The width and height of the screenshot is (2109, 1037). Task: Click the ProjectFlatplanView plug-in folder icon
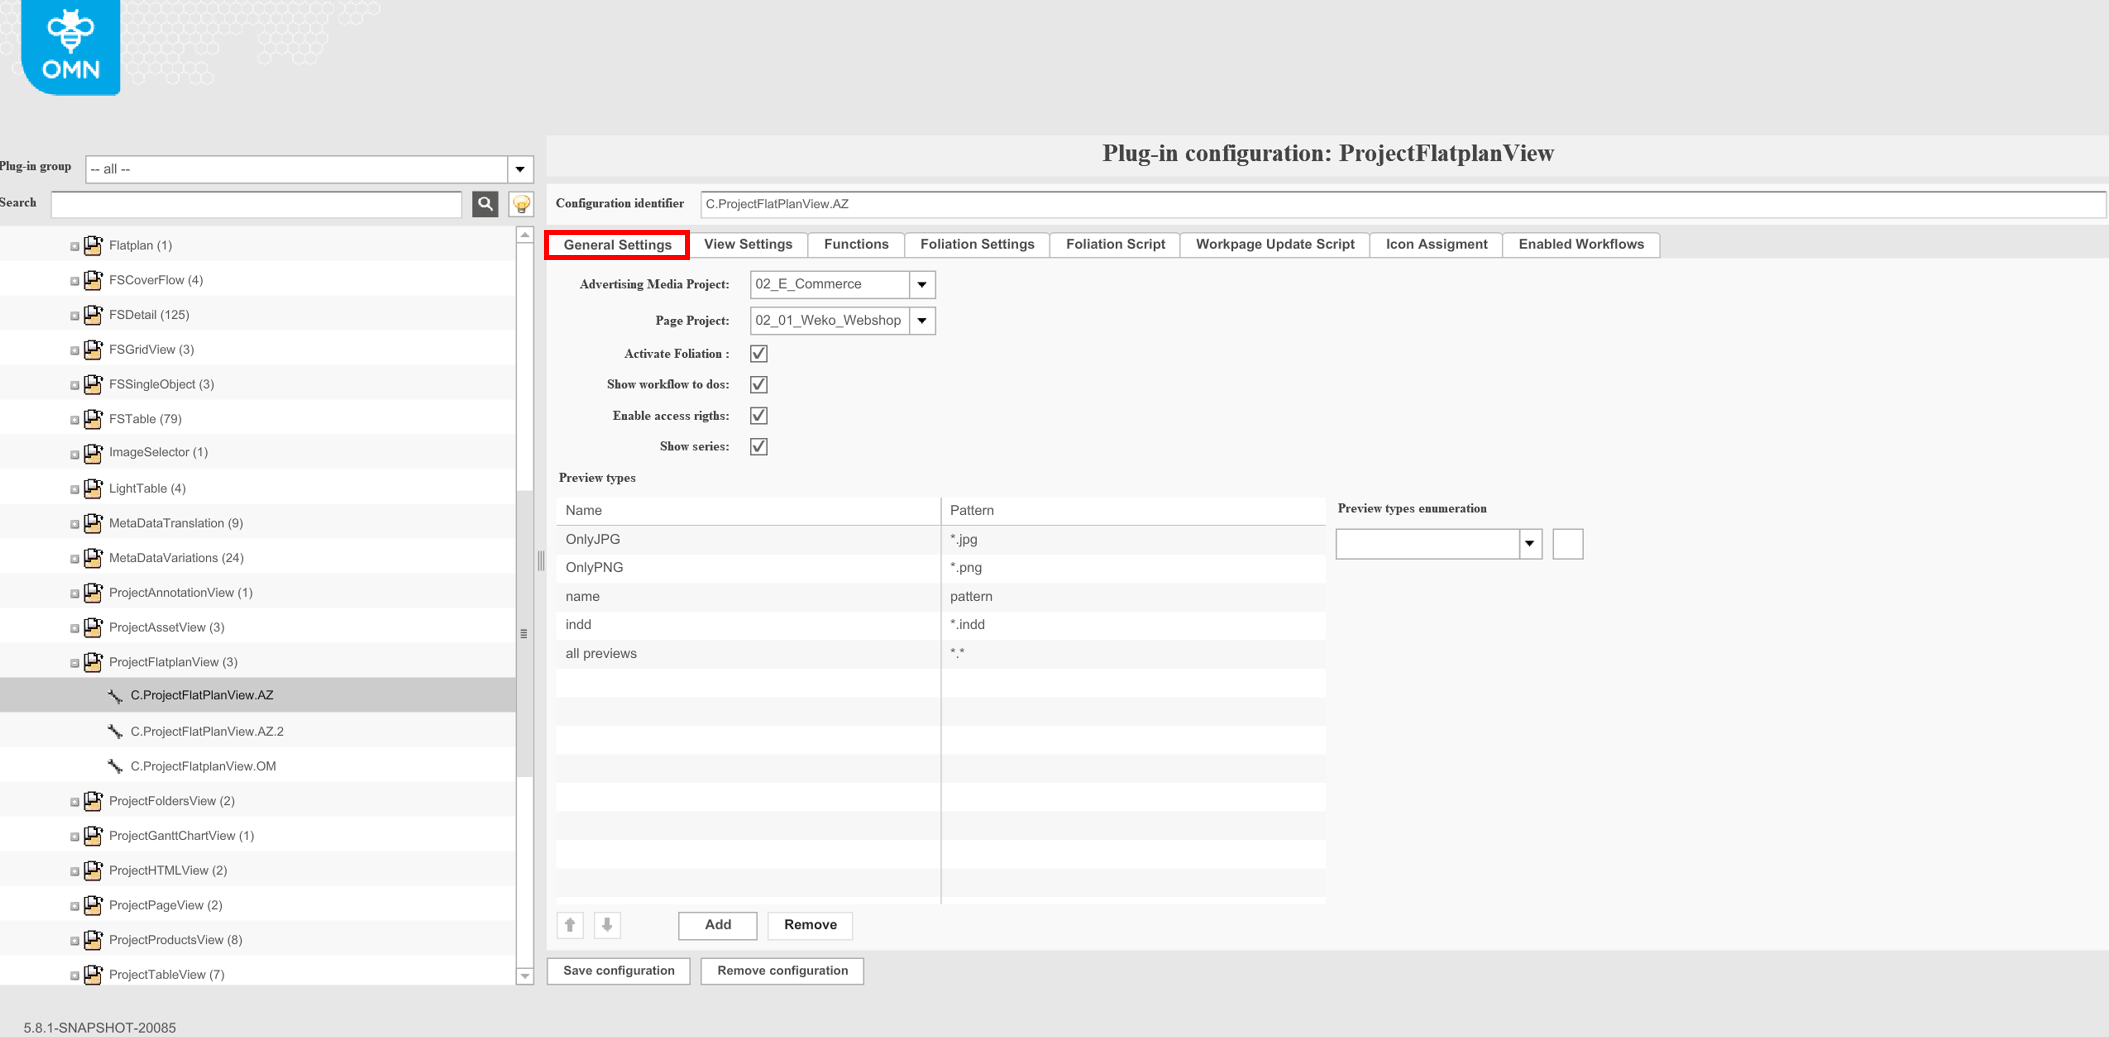[x=93, y=661]
